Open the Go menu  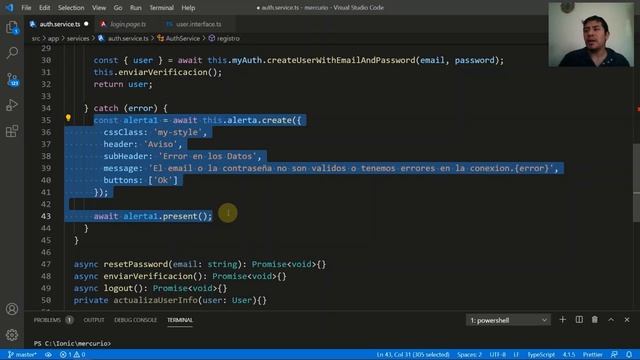(x=118, y=8)
